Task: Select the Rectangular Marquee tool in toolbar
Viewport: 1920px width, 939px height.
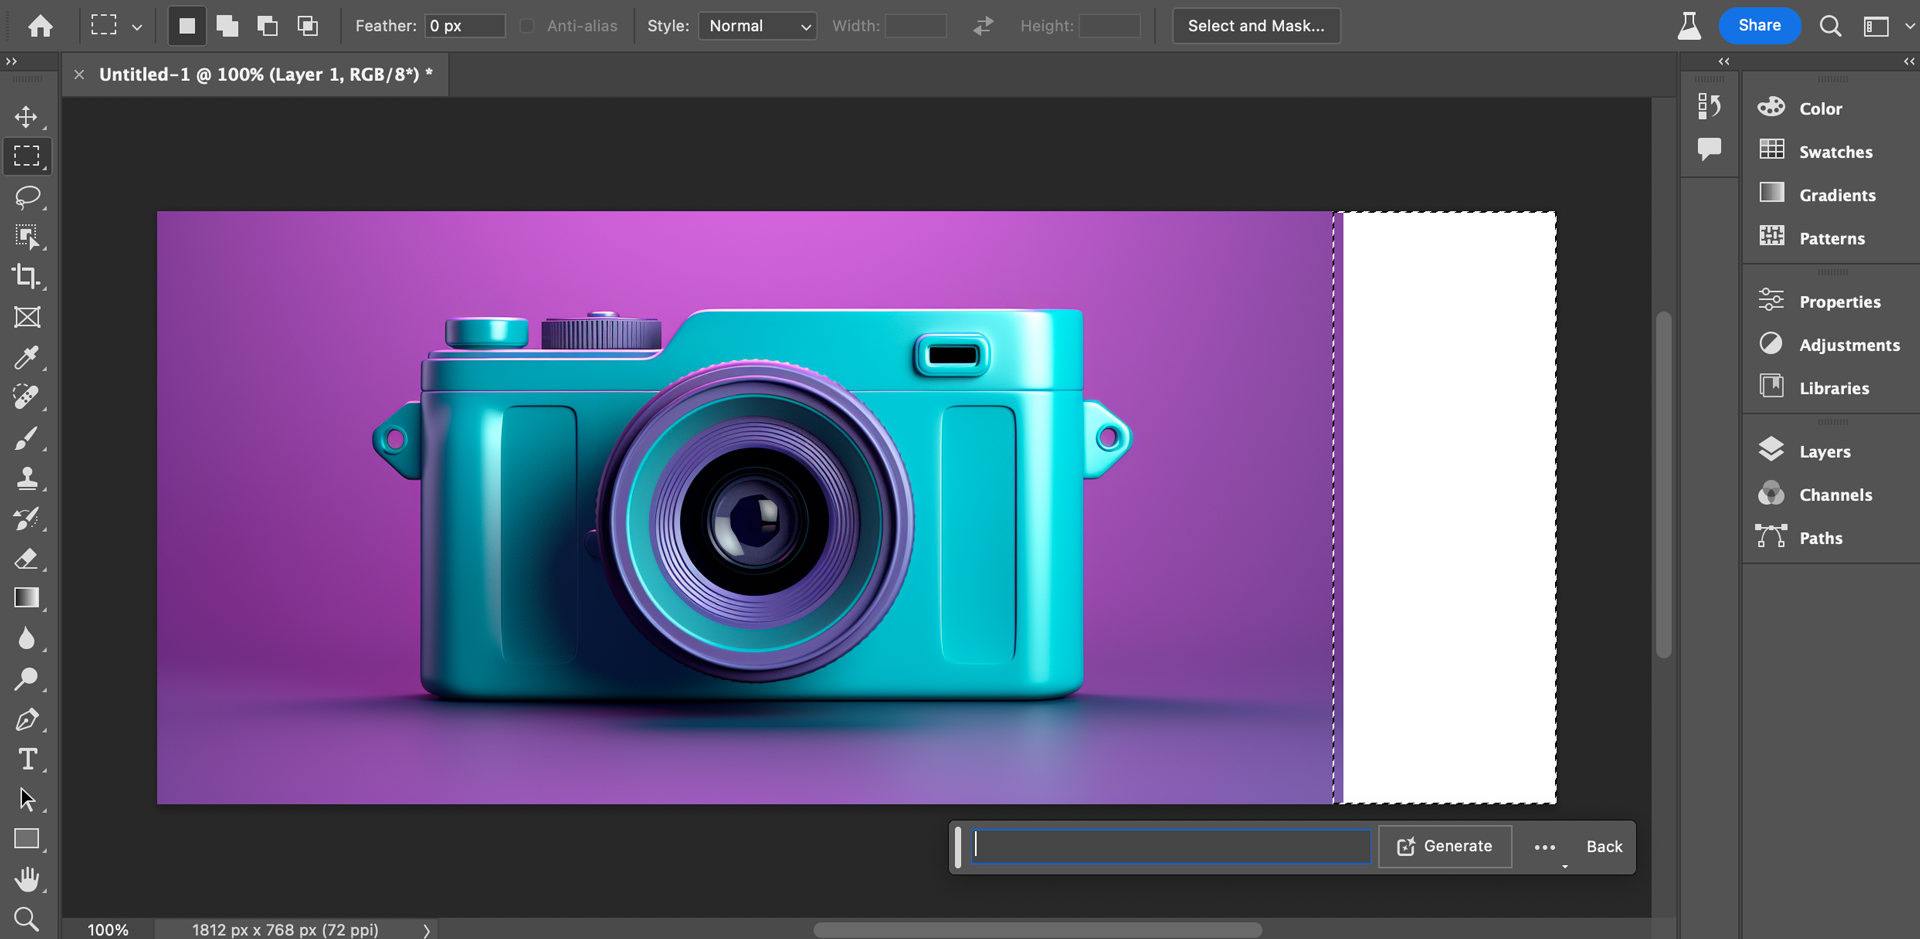Action: [27, 156]
